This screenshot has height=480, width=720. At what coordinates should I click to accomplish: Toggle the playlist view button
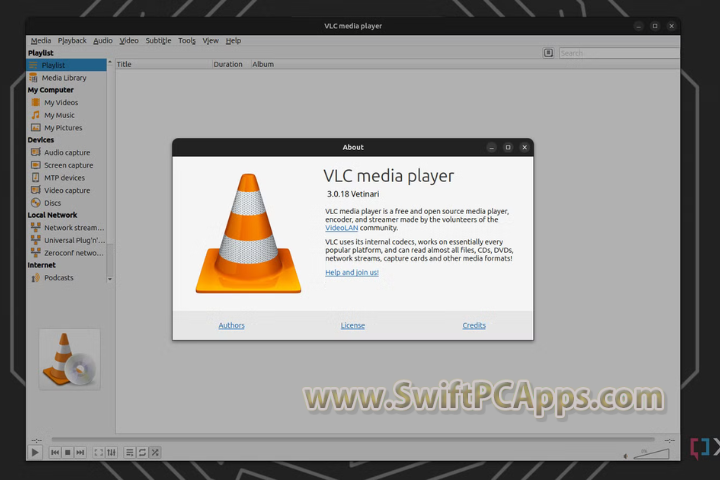click(130, 453)
